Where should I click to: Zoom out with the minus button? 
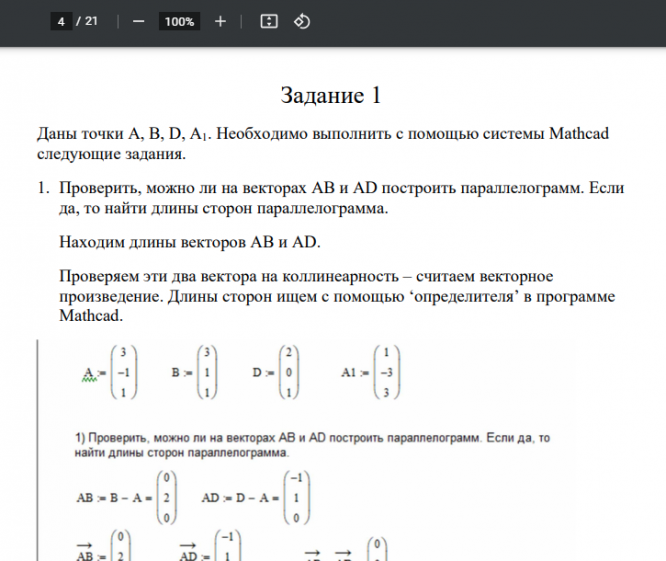pyautogui.click(x=138, y=21)
